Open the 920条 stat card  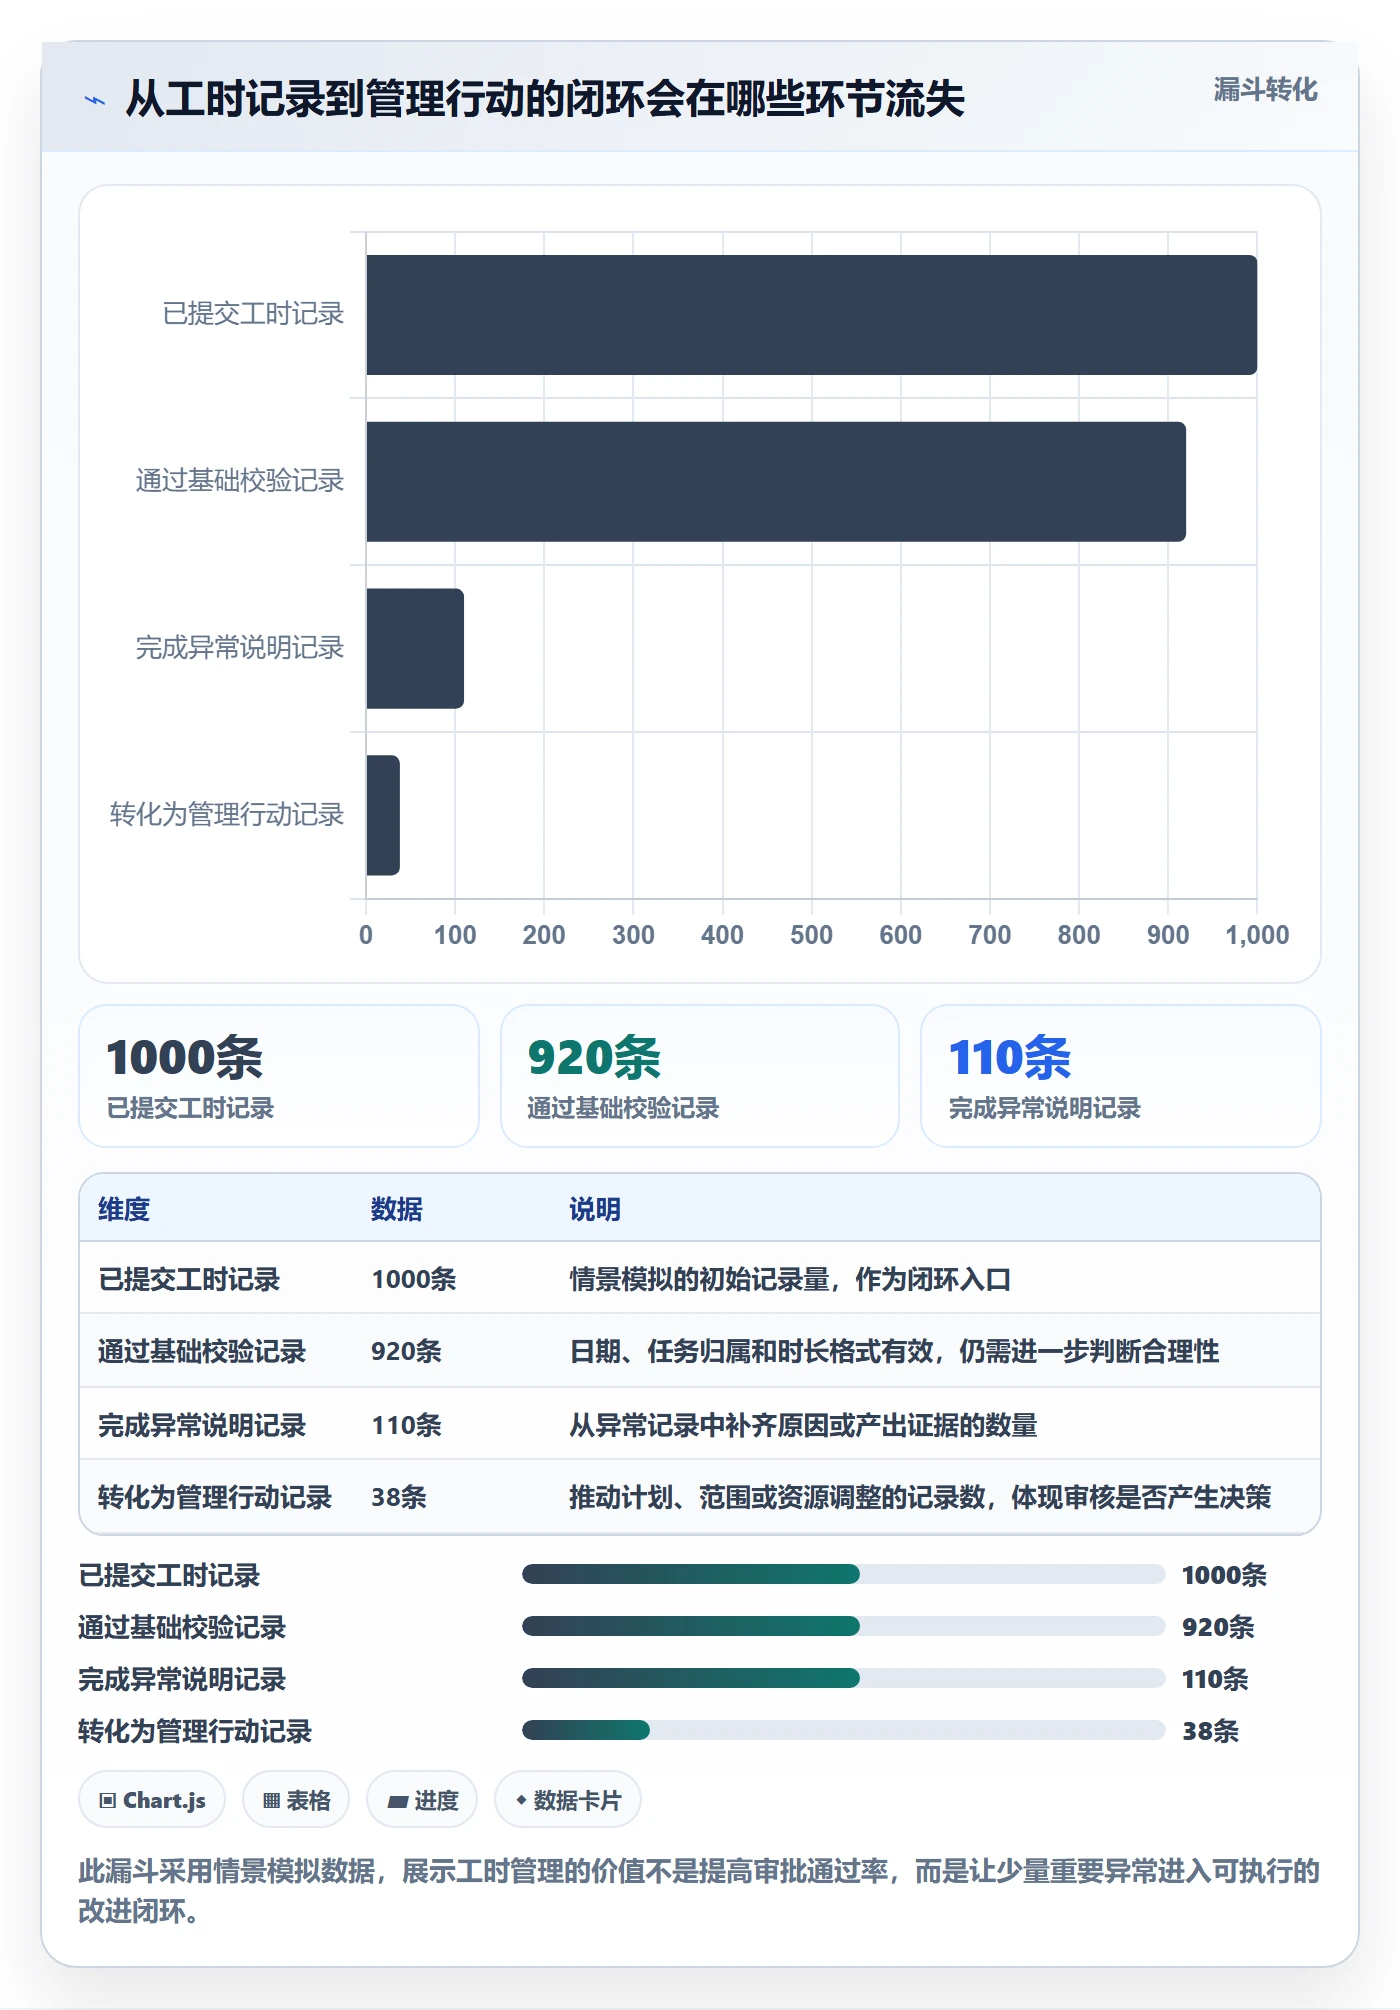tap(700, 1076)
